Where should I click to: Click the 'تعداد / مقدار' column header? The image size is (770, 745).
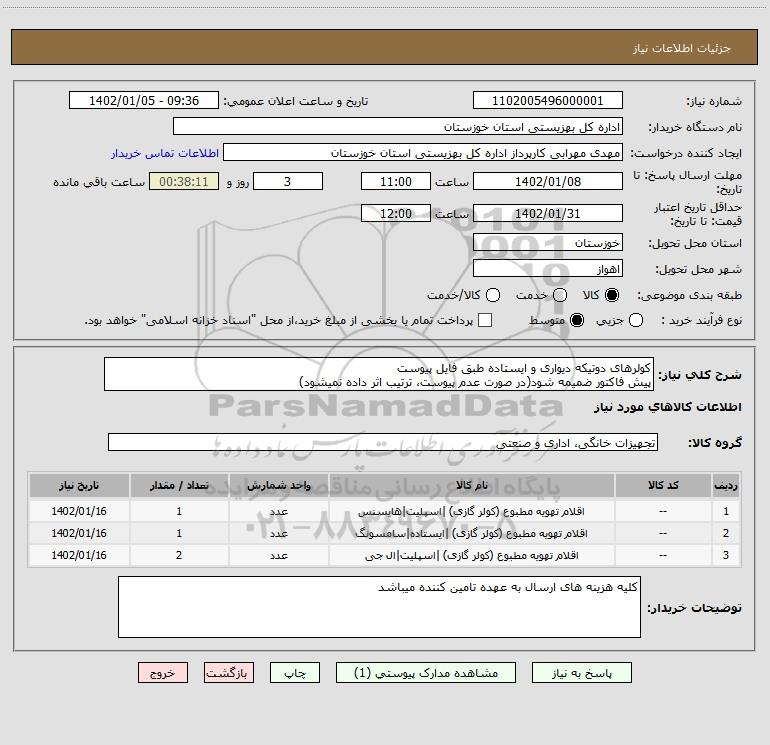click(x=179, y=486)
